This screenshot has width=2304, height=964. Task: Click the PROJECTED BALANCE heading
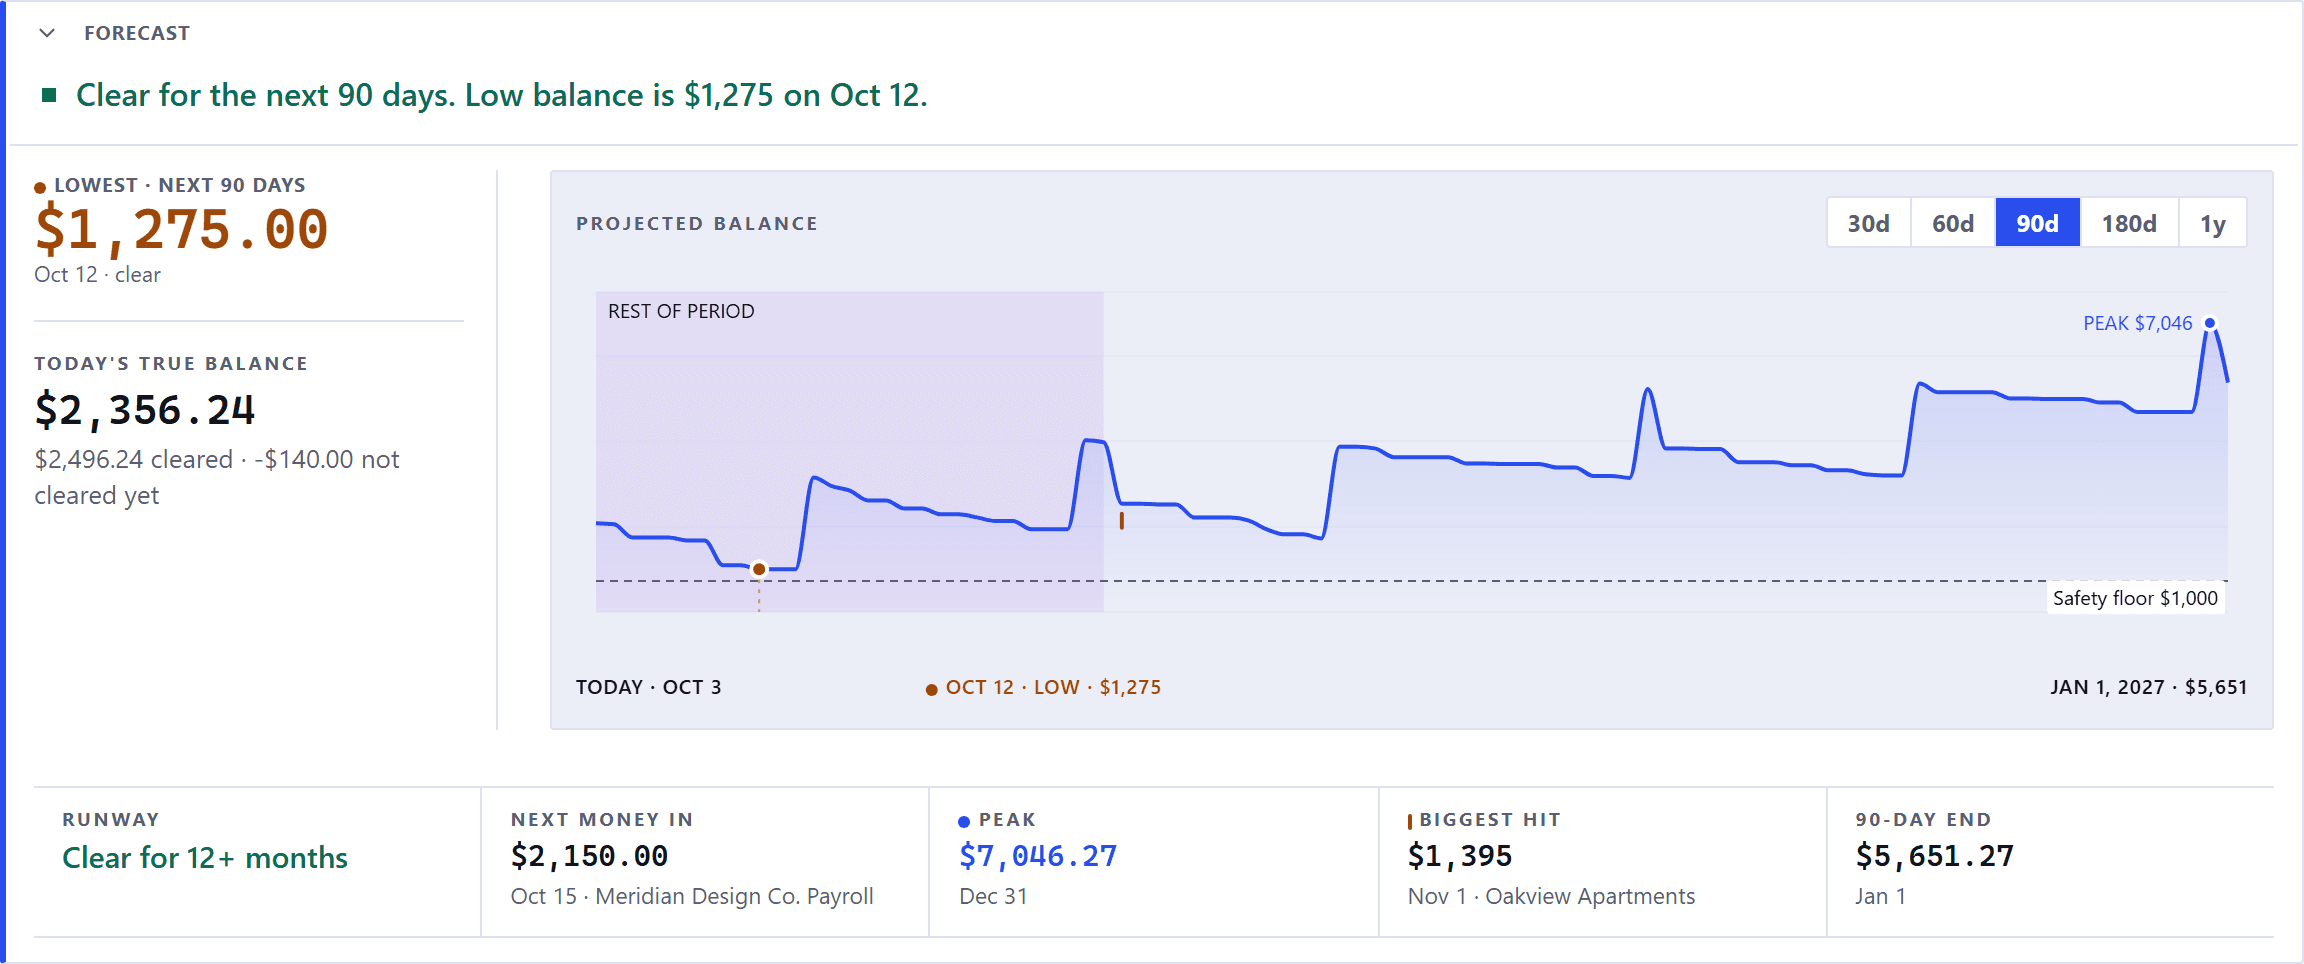pyautogui.click(x=697, y=223)
